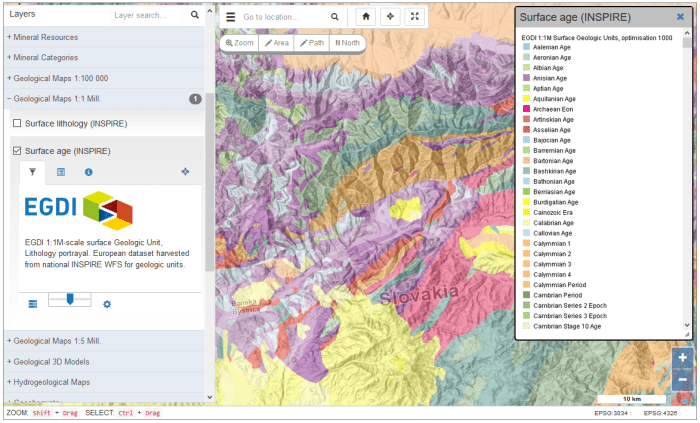The image size is (700, 423).
Task: Open the layer settings gear icon
Action: [x=107, y=304]
